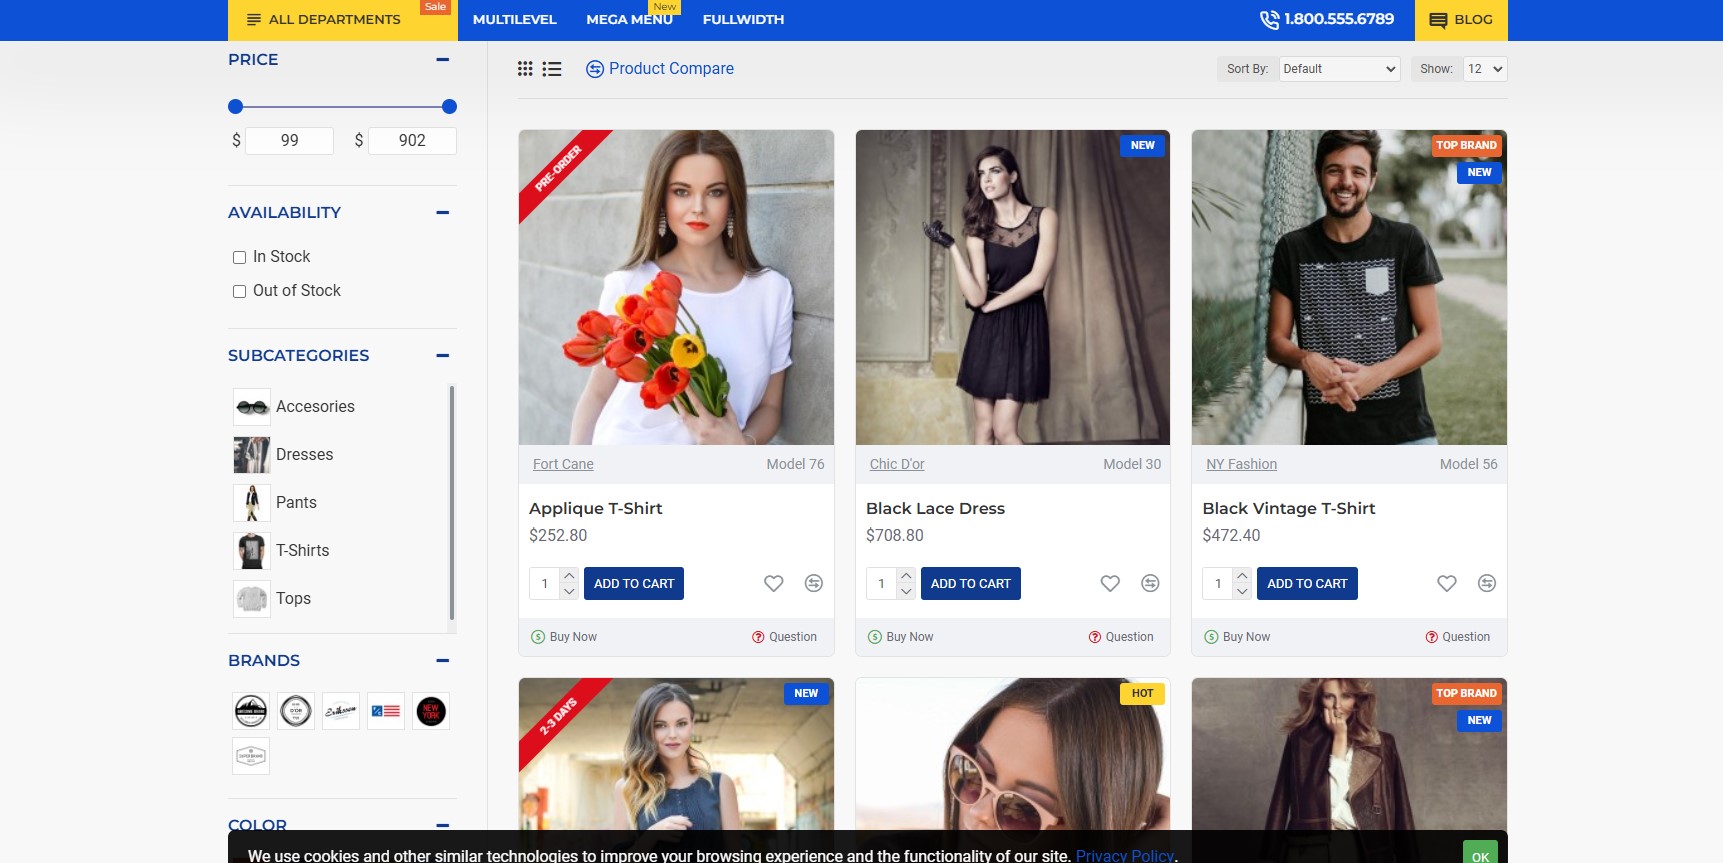The image size is (1723, 863).
Task: Add Applique T-Shirt to cart
Action: click(x=634, y=584)
